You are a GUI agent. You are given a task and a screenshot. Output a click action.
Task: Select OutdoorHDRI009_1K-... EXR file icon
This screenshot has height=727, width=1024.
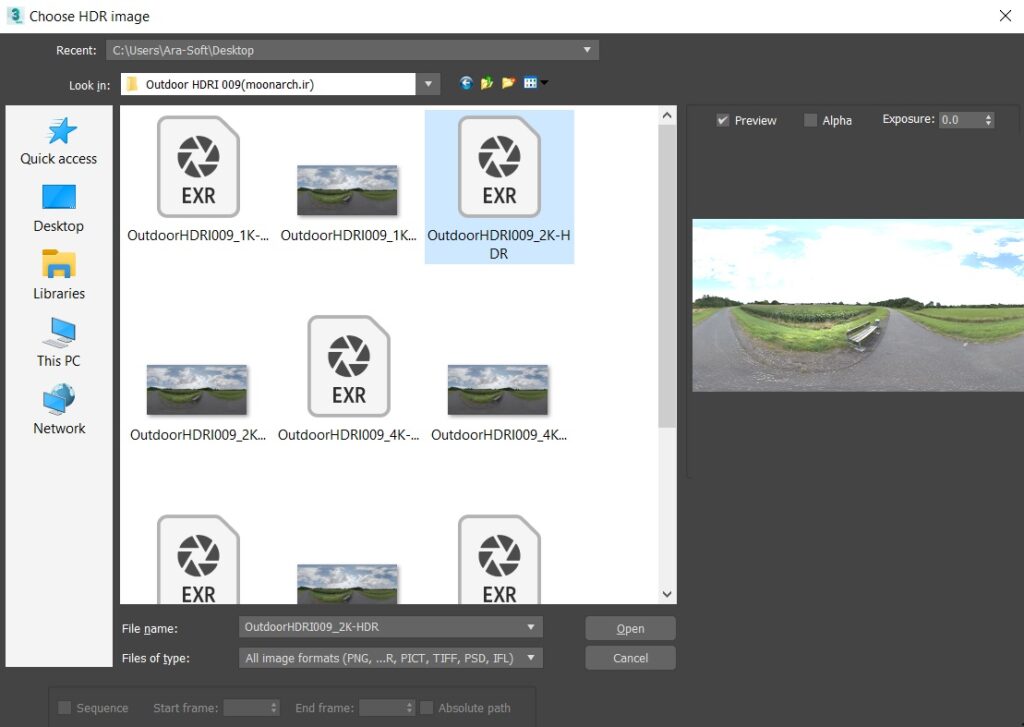click(x=199, y=167)
